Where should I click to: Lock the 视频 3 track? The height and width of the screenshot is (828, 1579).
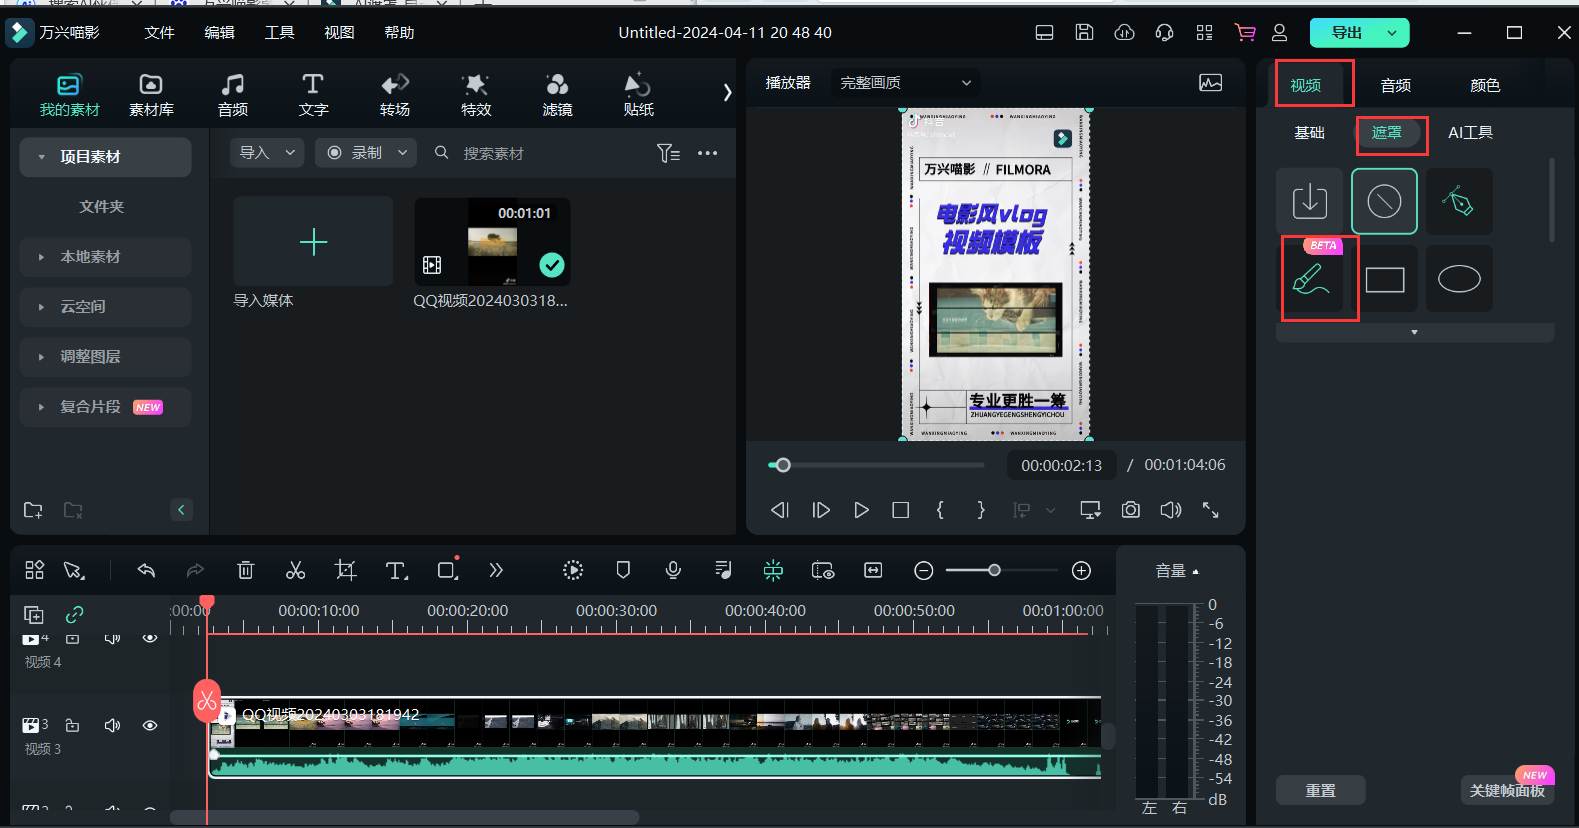click(x=73, y=725)
